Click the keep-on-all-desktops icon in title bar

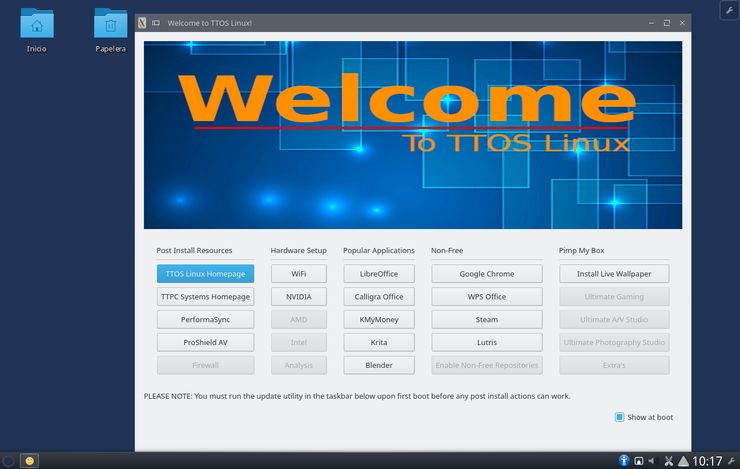coord(156,23)
